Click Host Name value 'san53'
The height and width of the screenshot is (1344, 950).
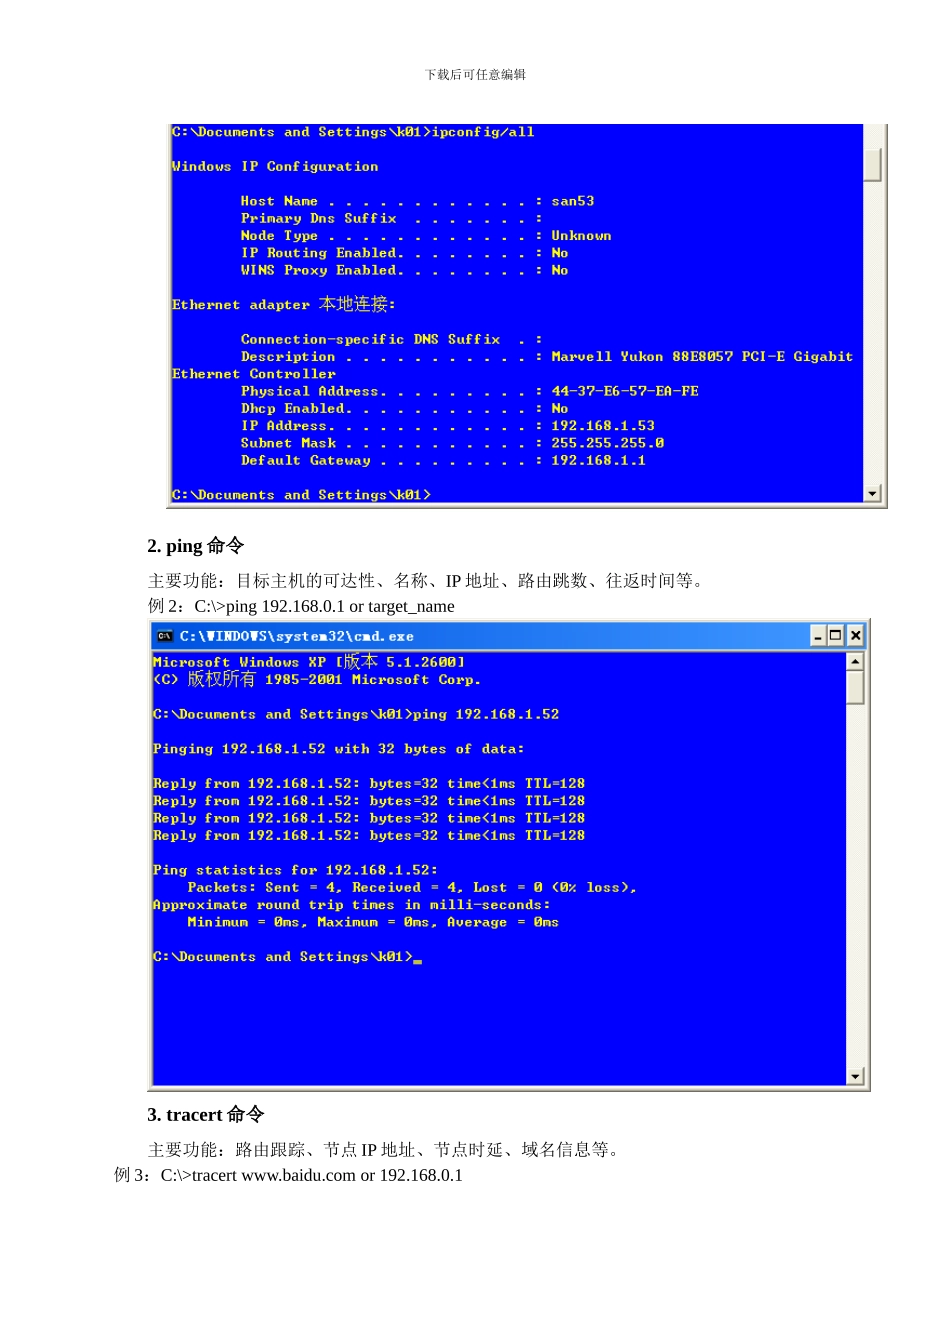pyautogui.click(x=573, y=201)
